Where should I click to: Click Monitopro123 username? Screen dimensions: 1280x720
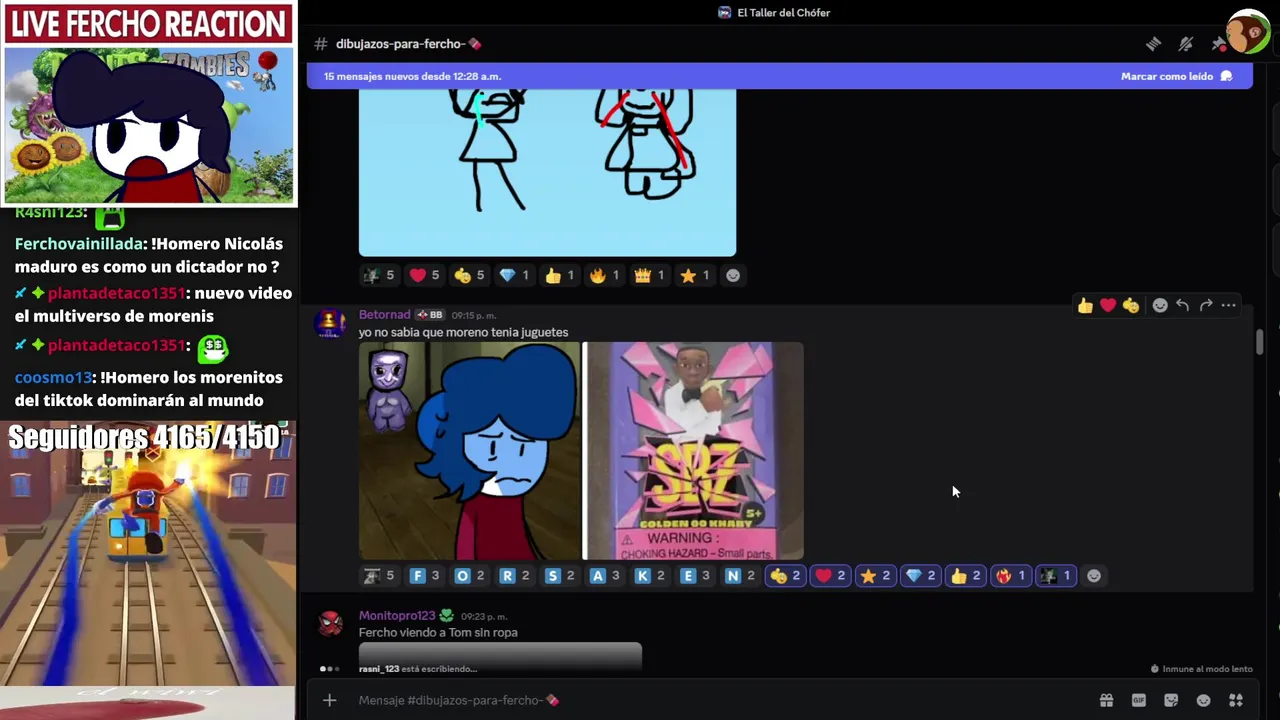(396, 616)
